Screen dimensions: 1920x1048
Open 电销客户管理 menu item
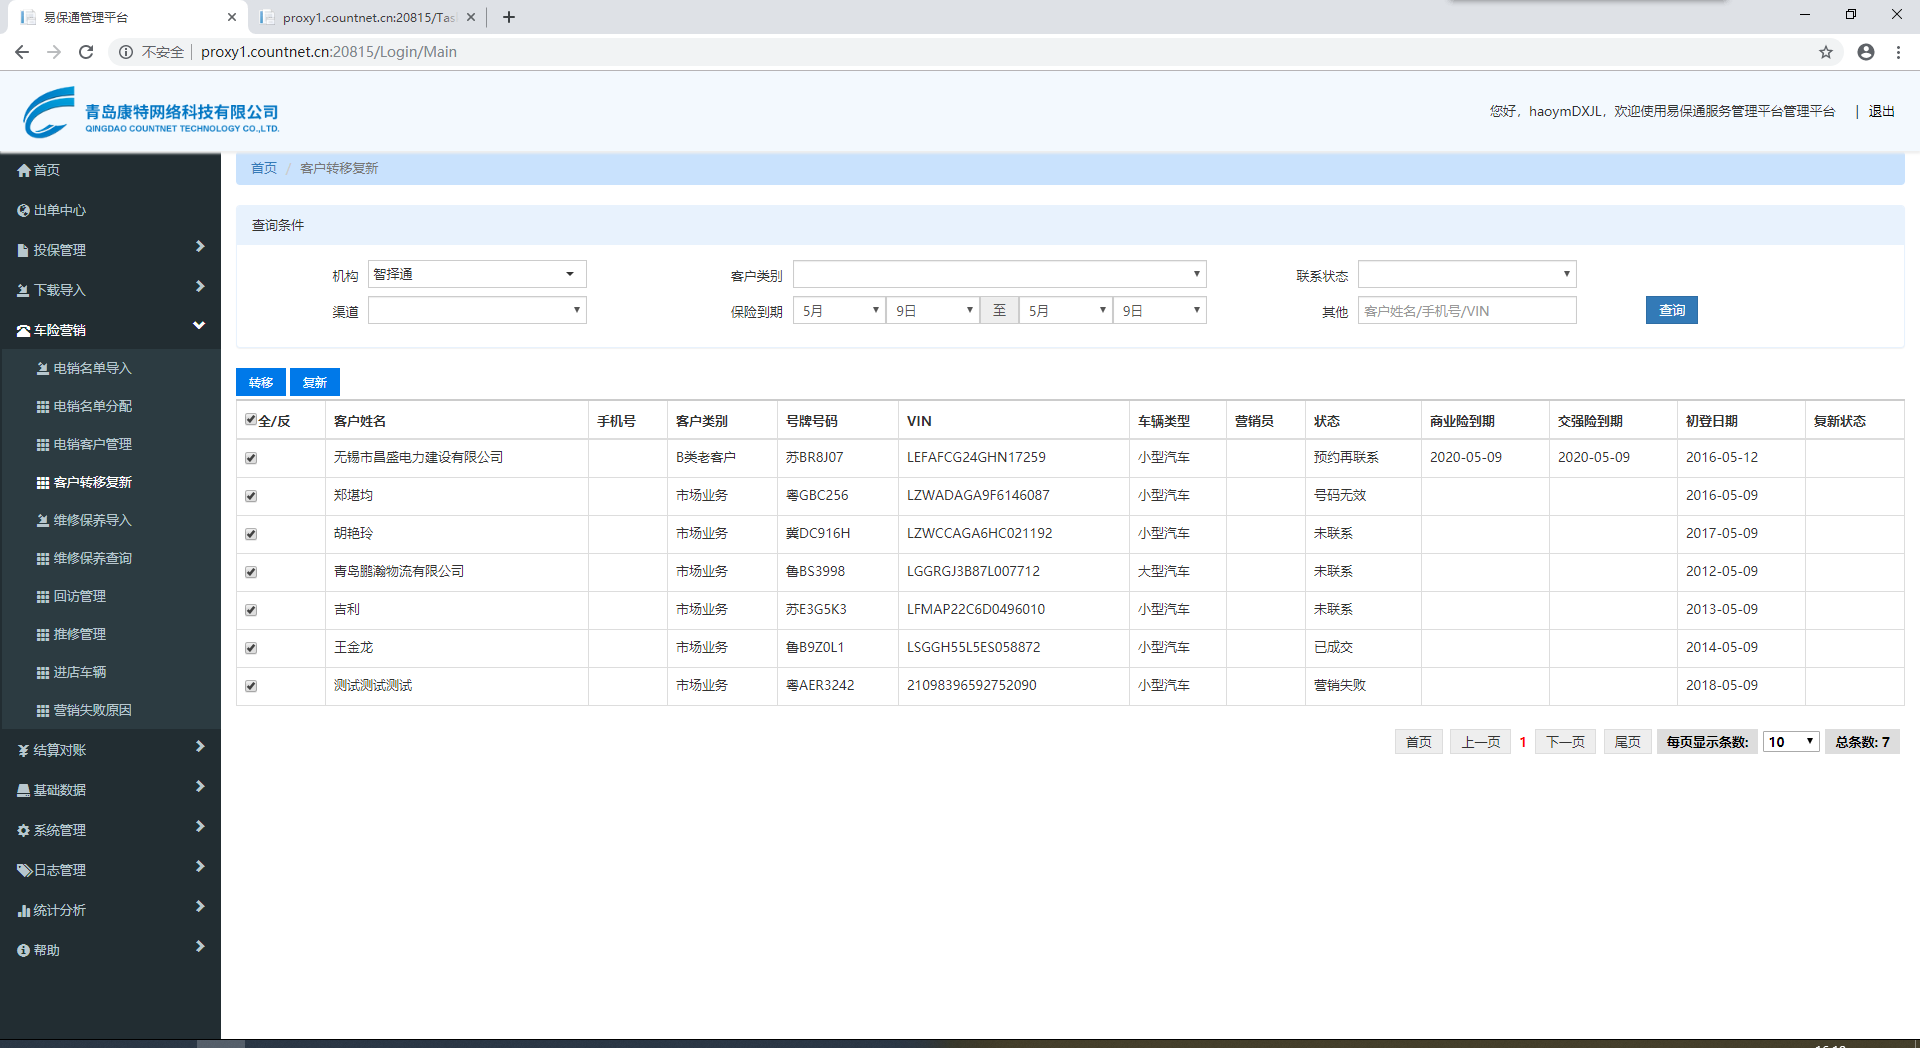coord(92,445)
